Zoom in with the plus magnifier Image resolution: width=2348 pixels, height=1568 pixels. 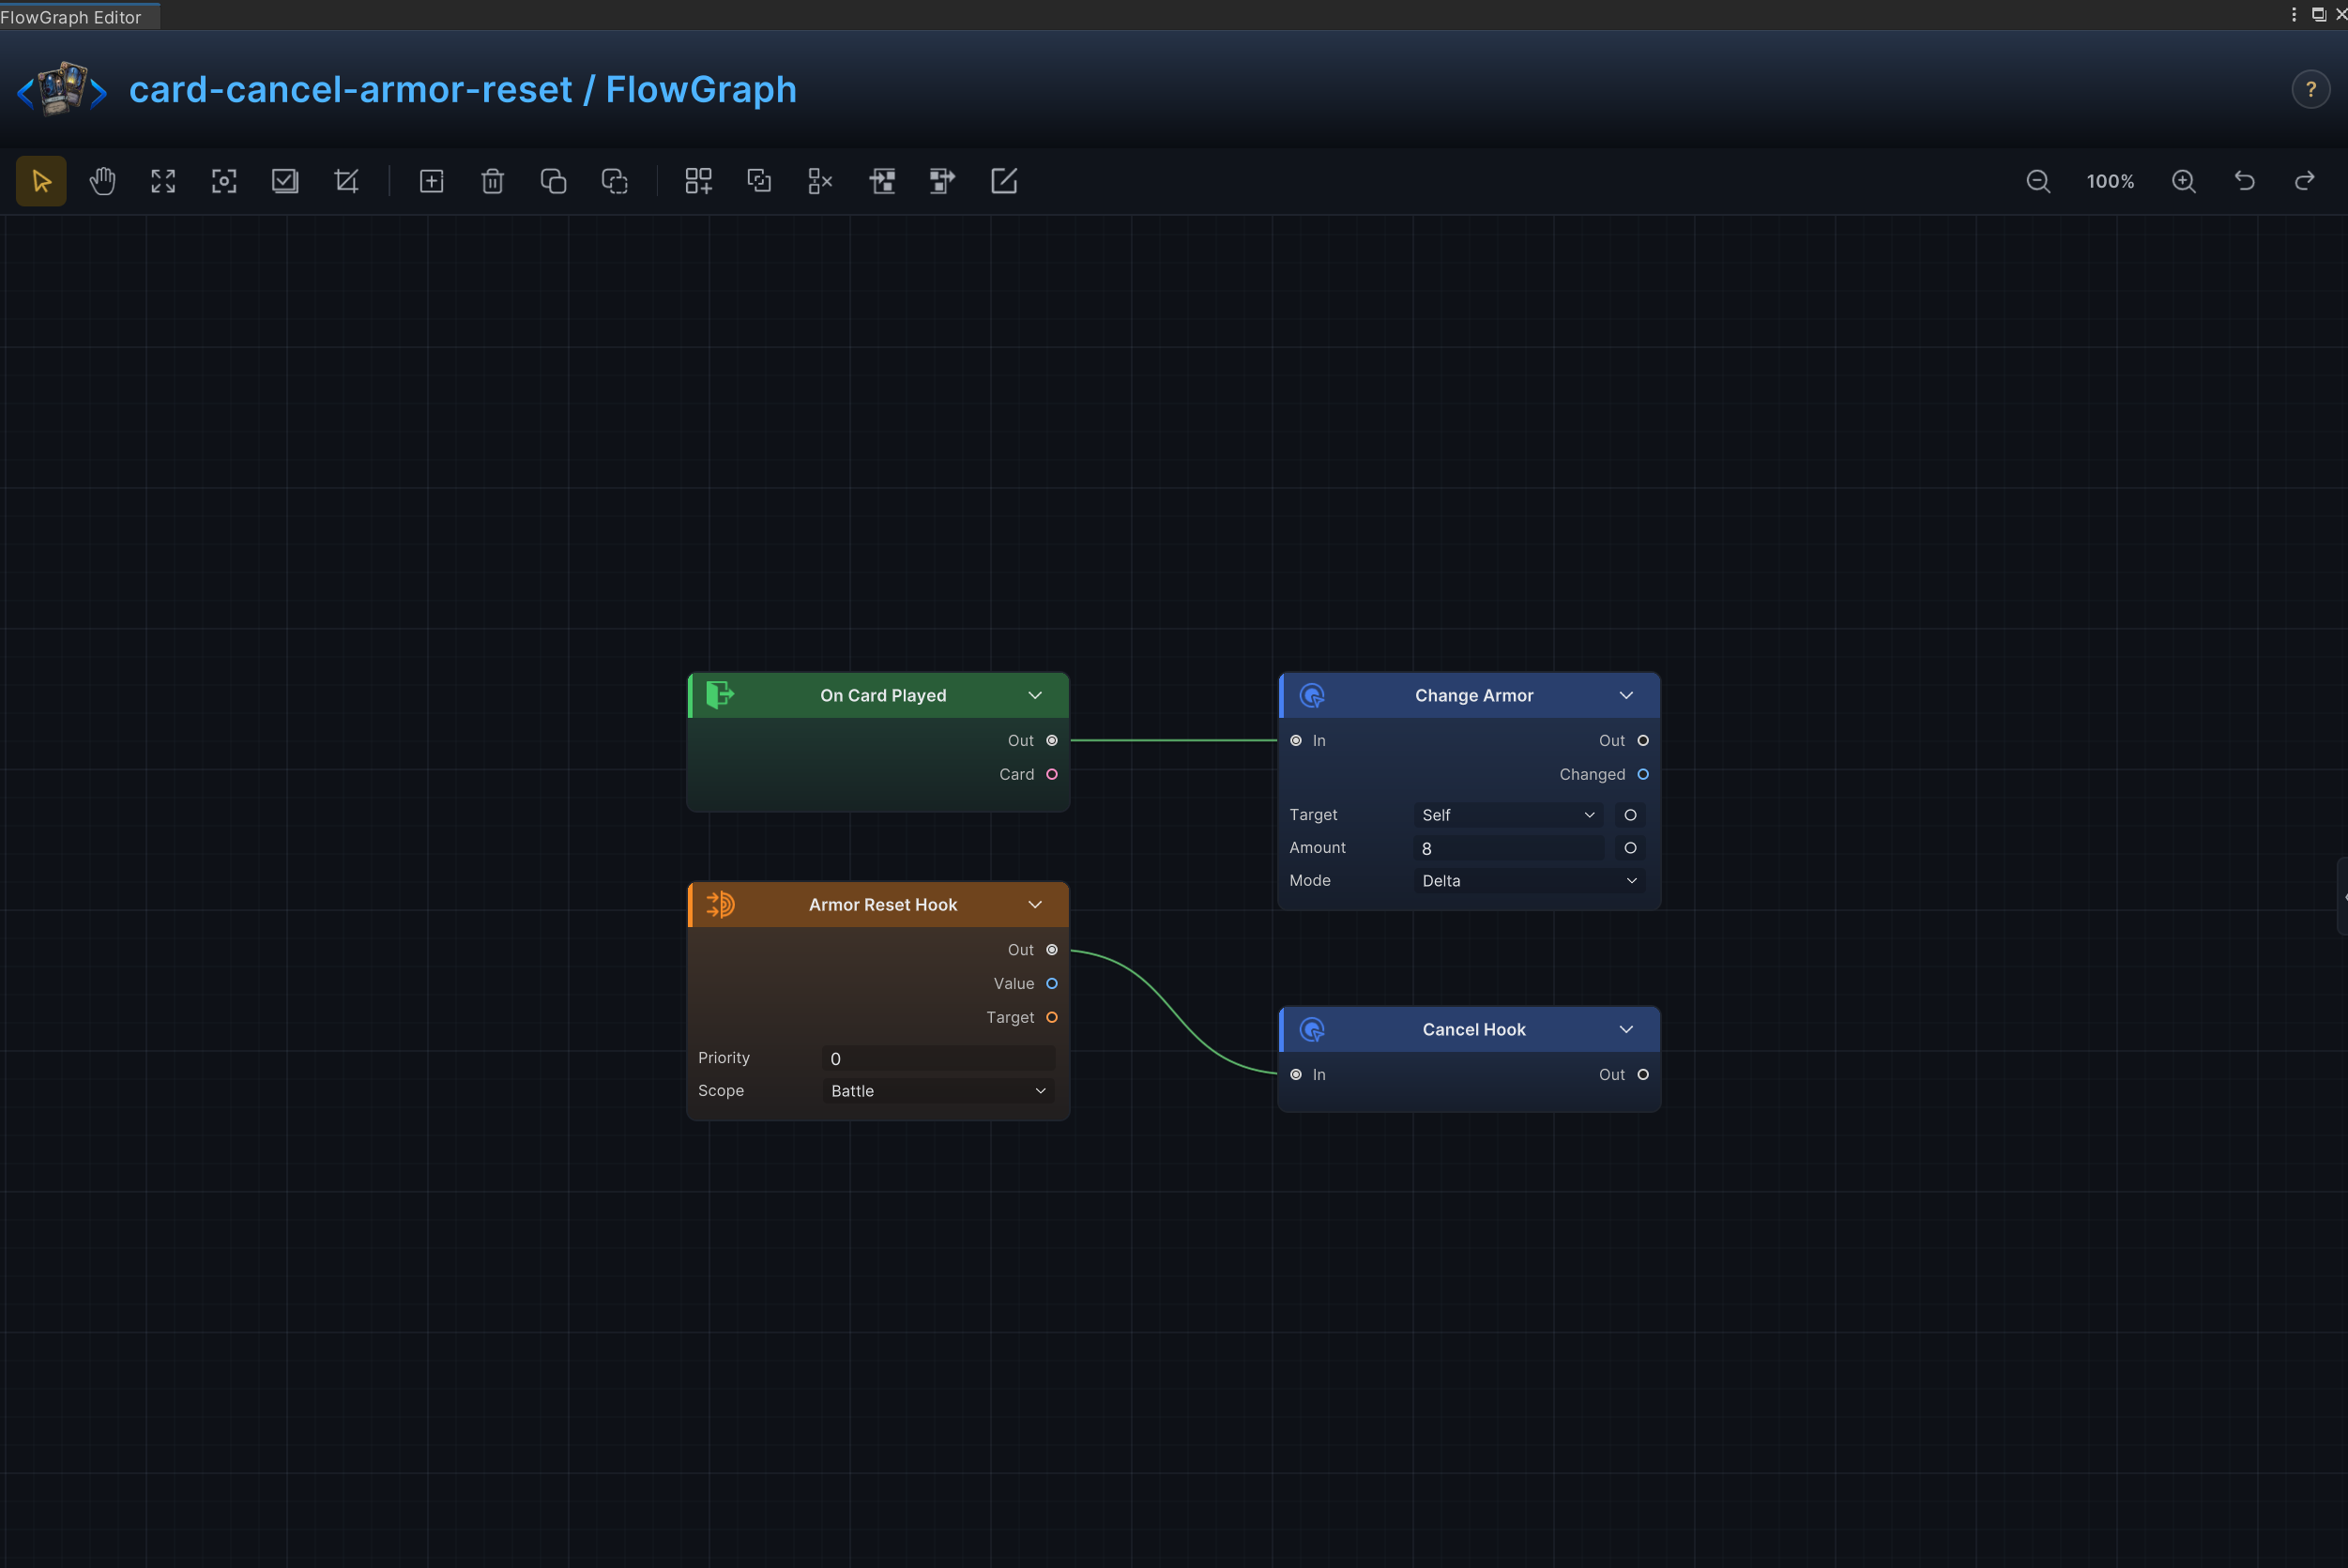point(2184,181)
